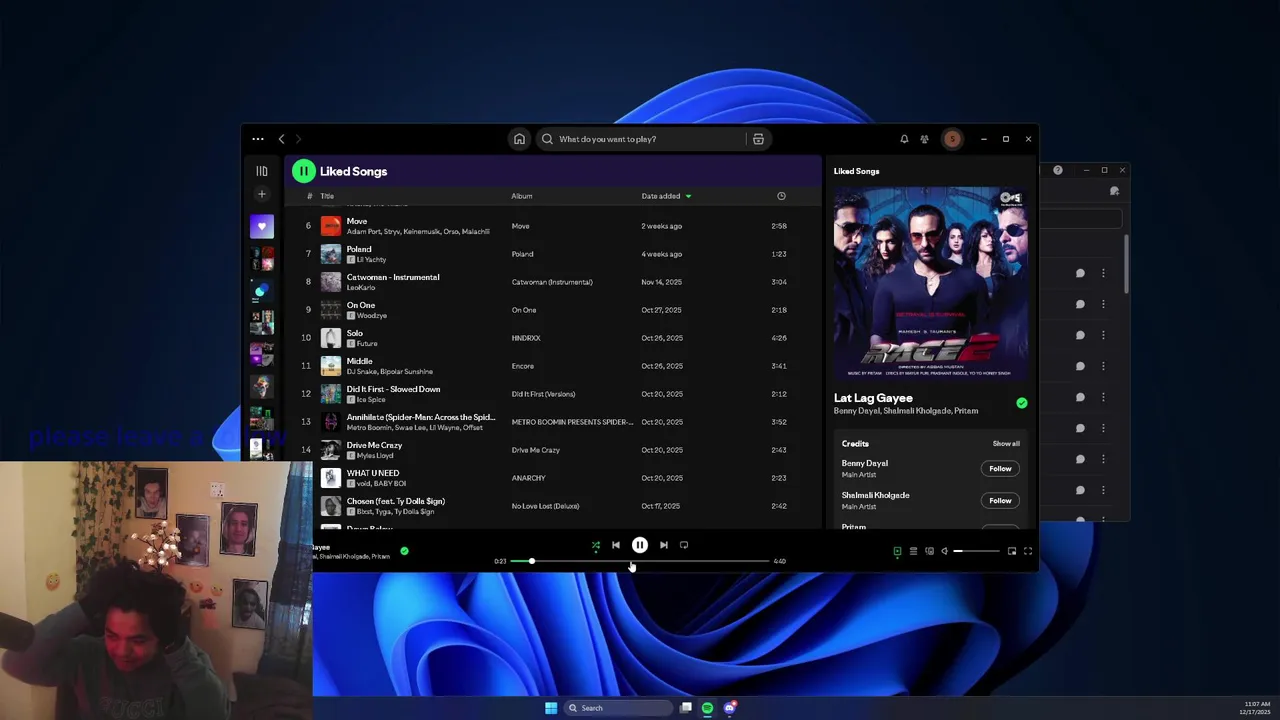Open artist Lil Yachty

[371, 260]
